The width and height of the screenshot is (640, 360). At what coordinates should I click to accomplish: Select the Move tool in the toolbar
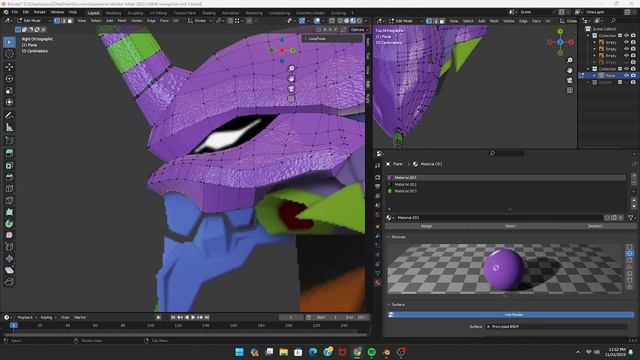9,67
